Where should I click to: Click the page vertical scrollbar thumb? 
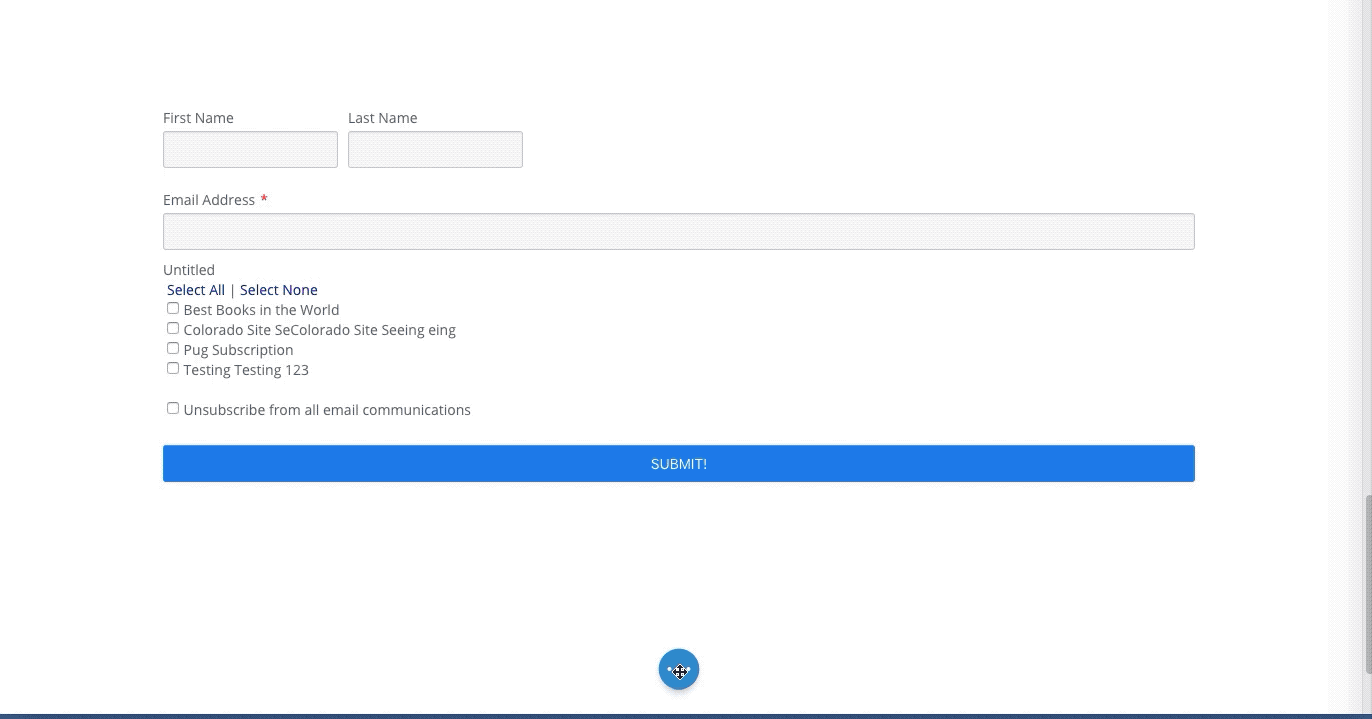coord(1367,585)
